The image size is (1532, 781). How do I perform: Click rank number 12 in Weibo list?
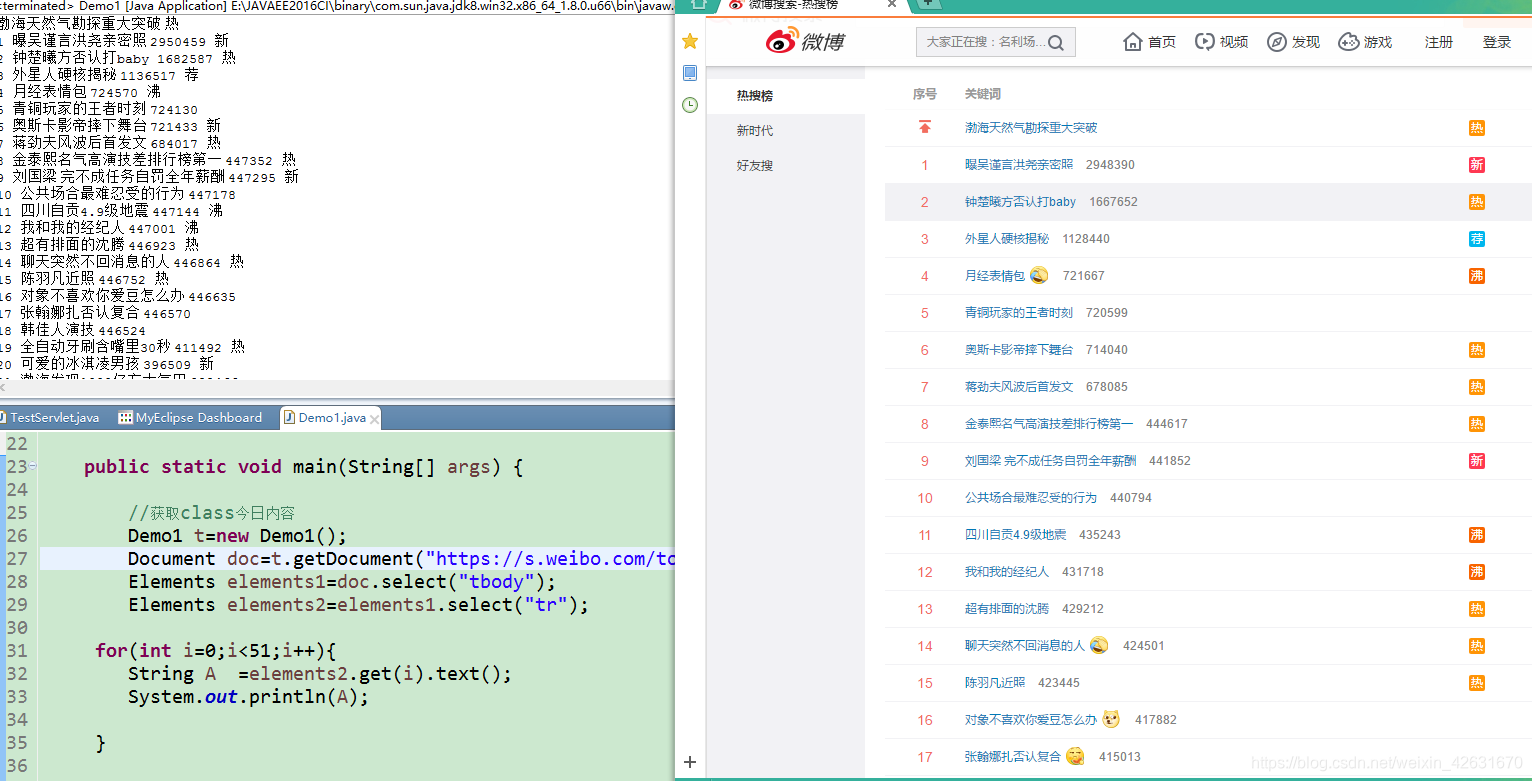point(925,572)
